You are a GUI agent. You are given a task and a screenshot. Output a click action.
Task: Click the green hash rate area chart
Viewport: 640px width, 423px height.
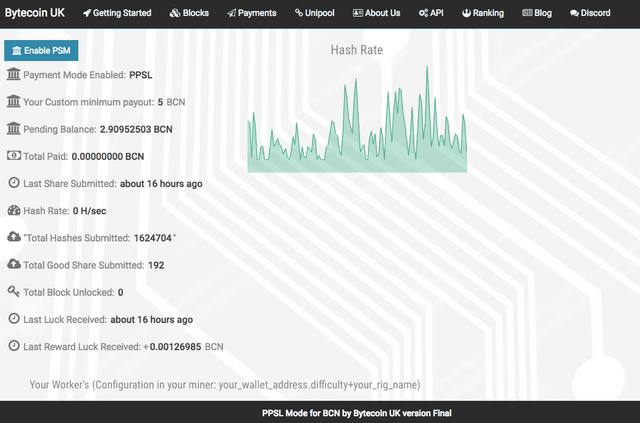point(357,119)
